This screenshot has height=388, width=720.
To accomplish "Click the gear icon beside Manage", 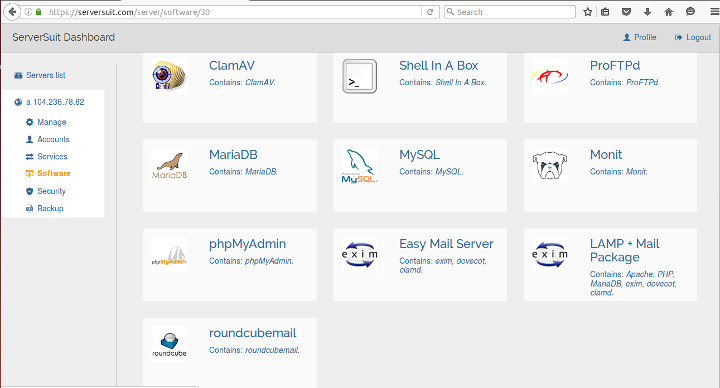I will (x=29, y=122).
